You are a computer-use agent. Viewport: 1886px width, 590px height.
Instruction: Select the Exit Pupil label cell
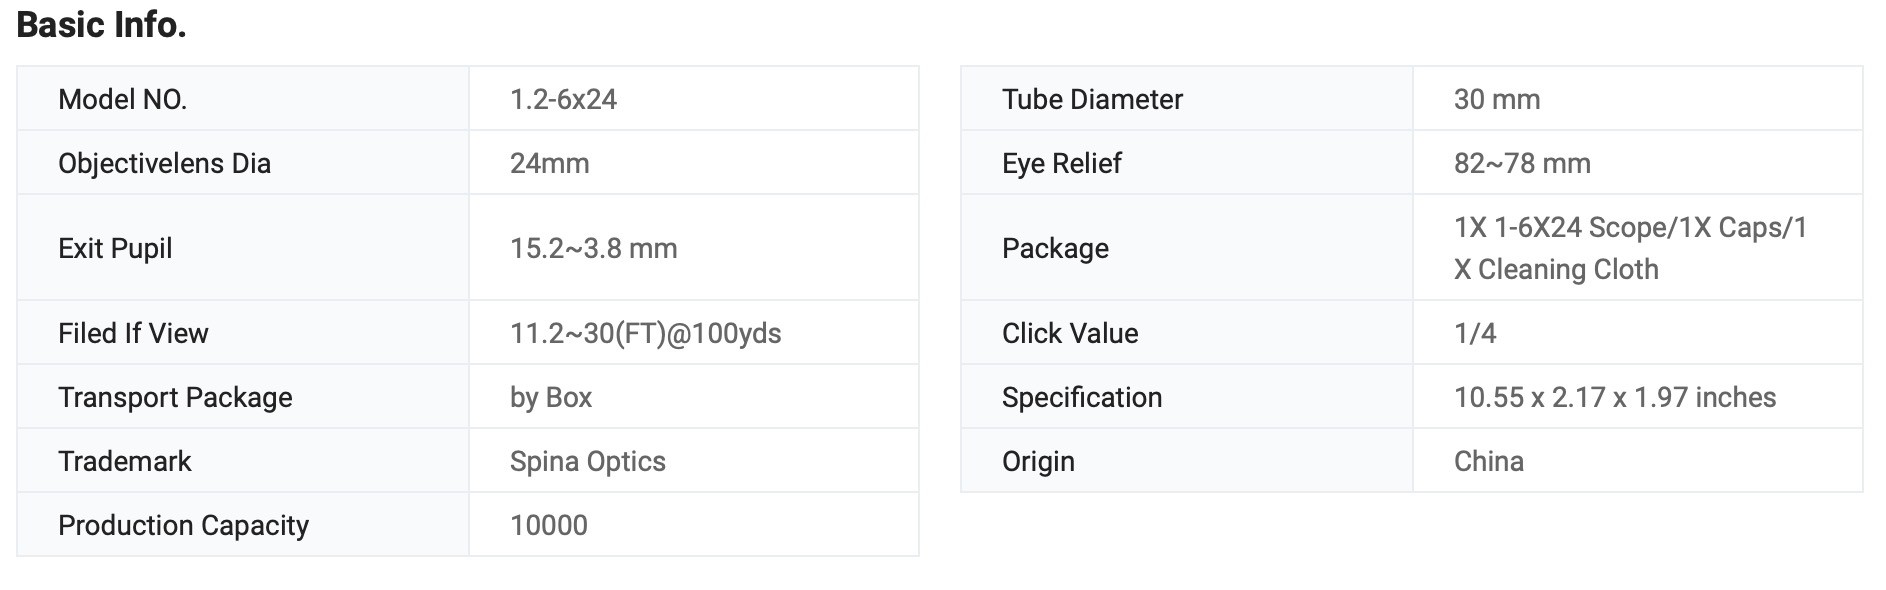tap(243, 248)
